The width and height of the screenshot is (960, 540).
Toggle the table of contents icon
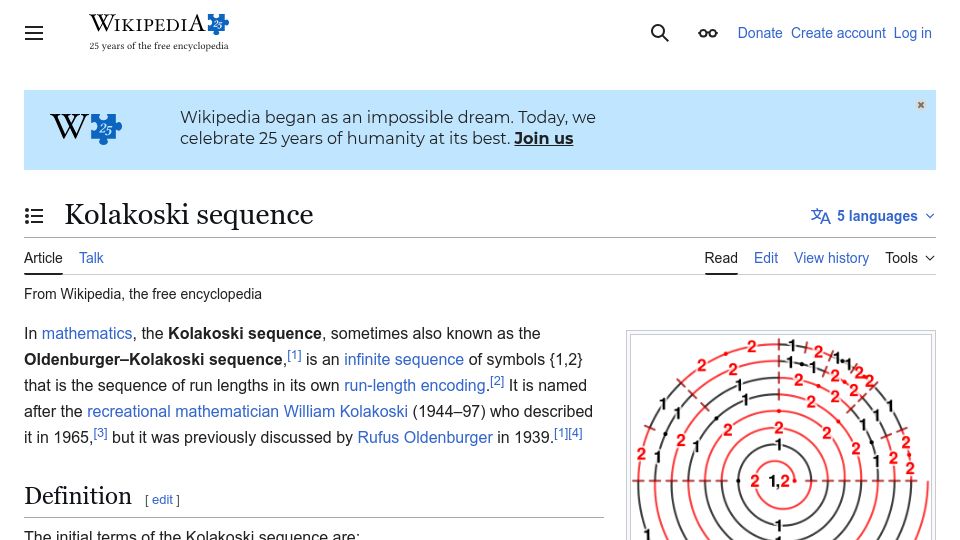click(34, 216)
